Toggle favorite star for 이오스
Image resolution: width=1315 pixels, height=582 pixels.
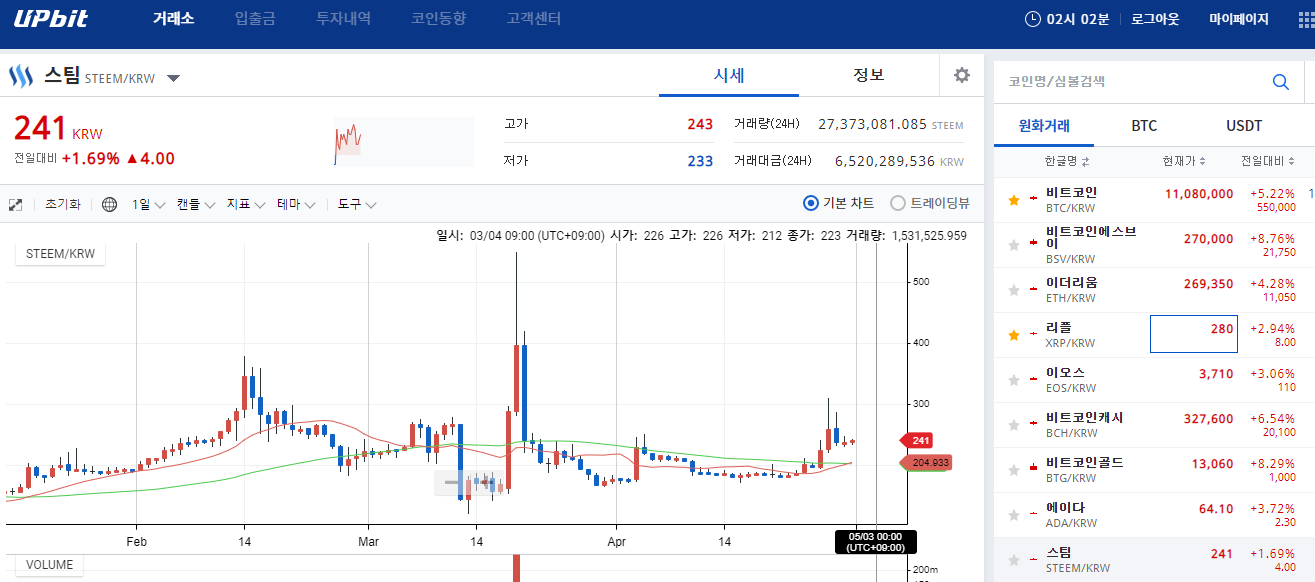pyautogui.click(x=1014, y=380)
